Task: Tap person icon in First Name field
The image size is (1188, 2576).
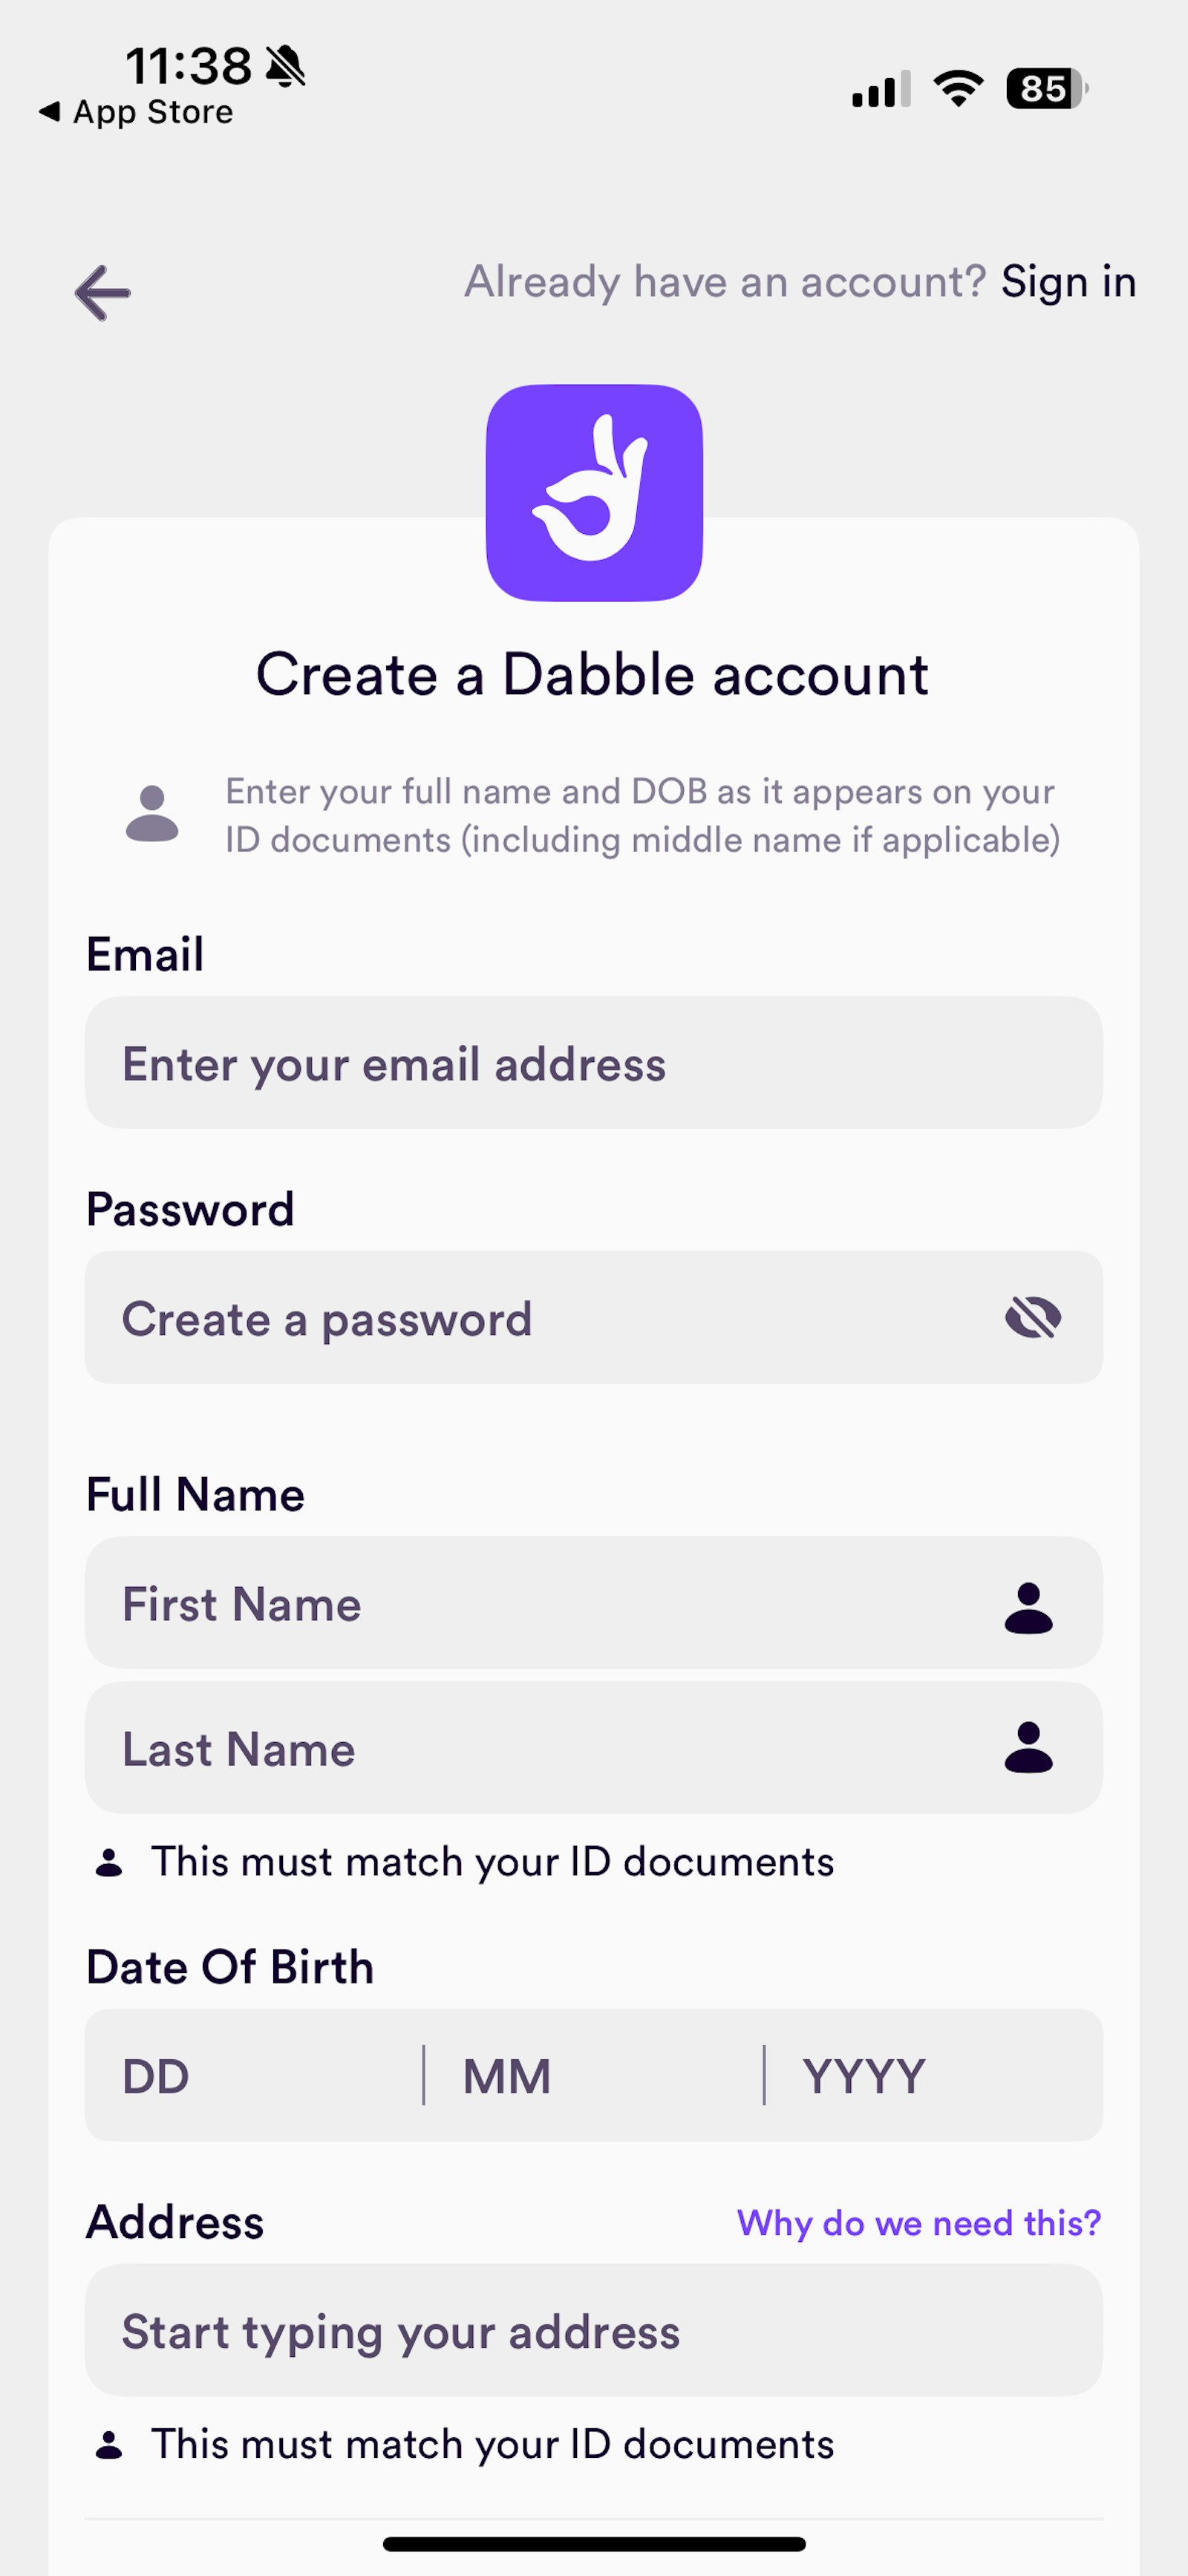Action: [x=1028, y=1607]
